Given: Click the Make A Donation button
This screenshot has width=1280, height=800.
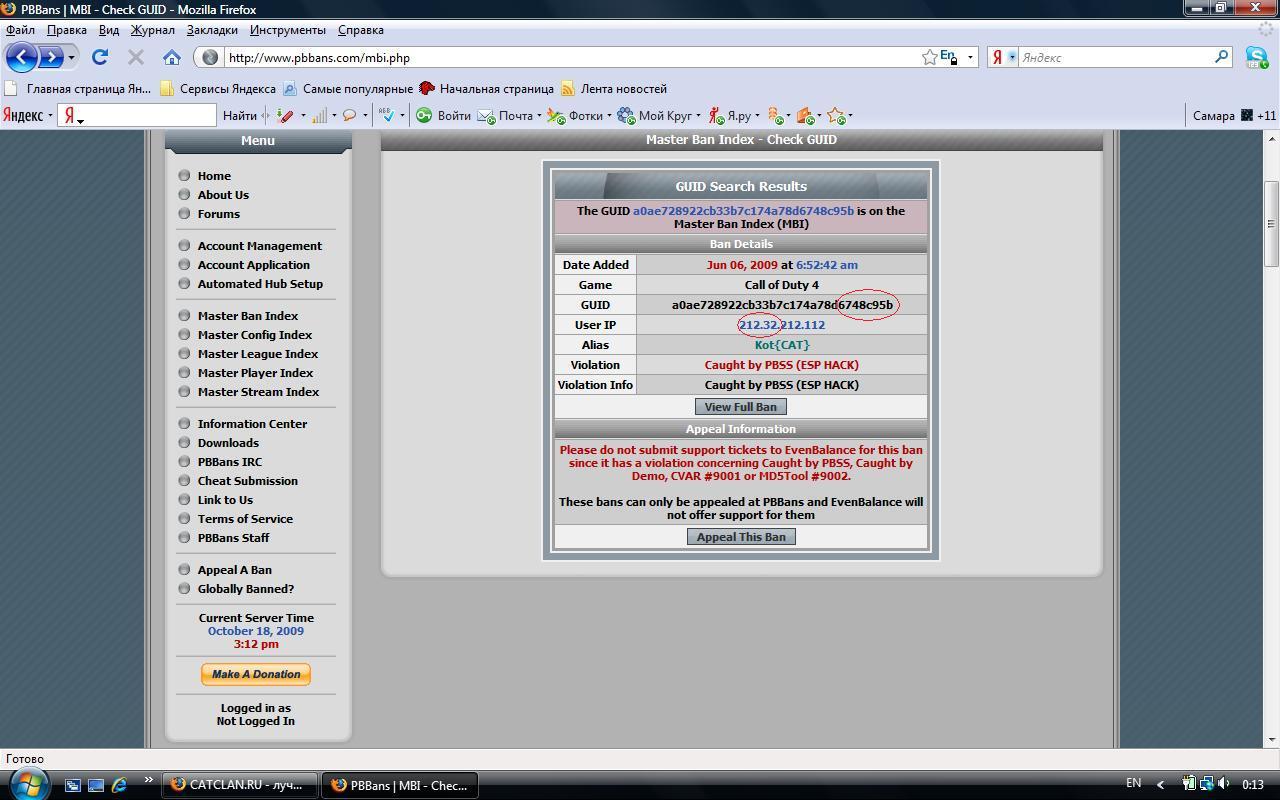Looking at the screenshot, I should pos(256,674).
